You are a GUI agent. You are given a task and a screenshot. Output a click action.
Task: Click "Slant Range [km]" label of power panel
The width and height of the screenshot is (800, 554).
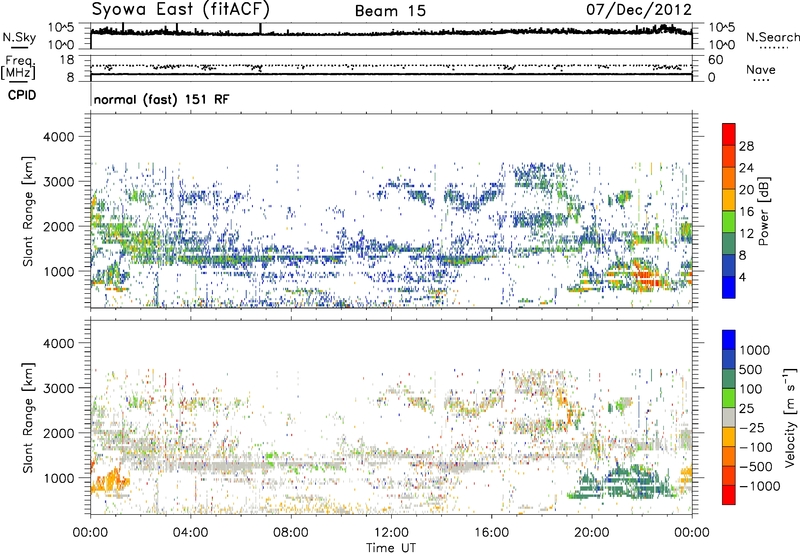tap(28, 211)
